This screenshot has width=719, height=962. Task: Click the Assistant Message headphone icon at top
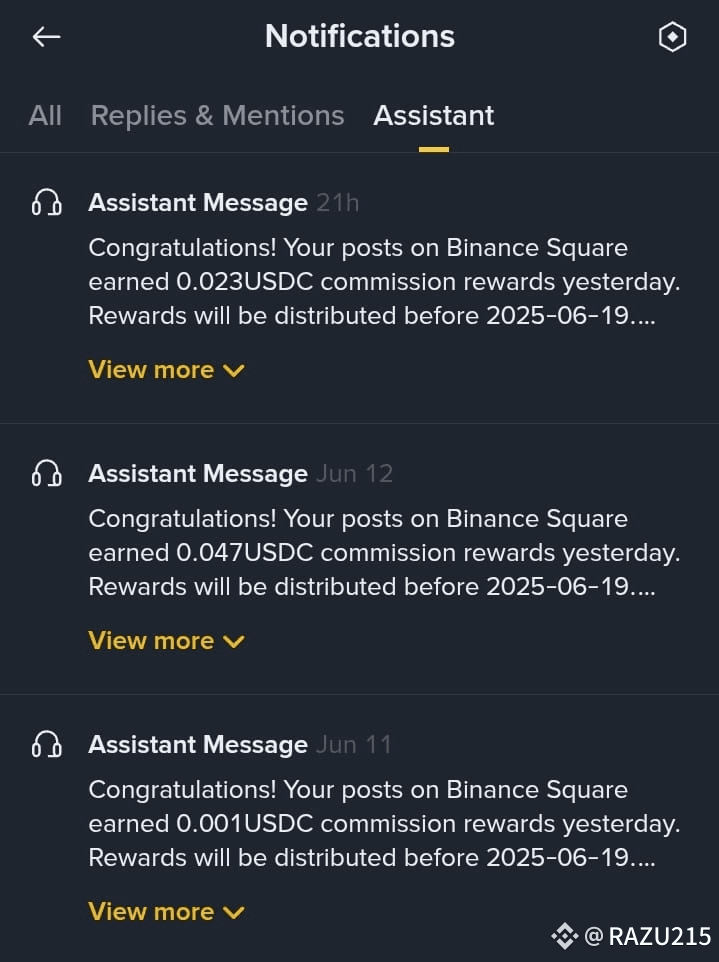[x=46, y=202]
